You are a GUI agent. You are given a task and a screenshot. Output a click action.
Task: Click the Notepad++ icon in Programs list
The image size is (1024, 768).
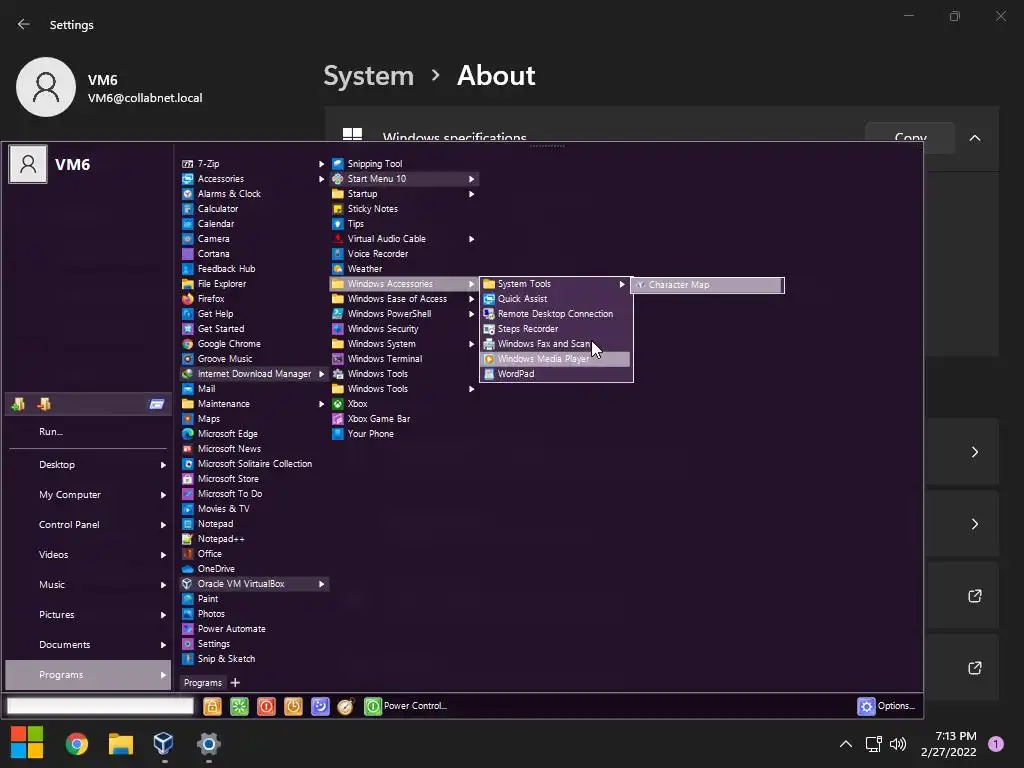tap(187, 539)
